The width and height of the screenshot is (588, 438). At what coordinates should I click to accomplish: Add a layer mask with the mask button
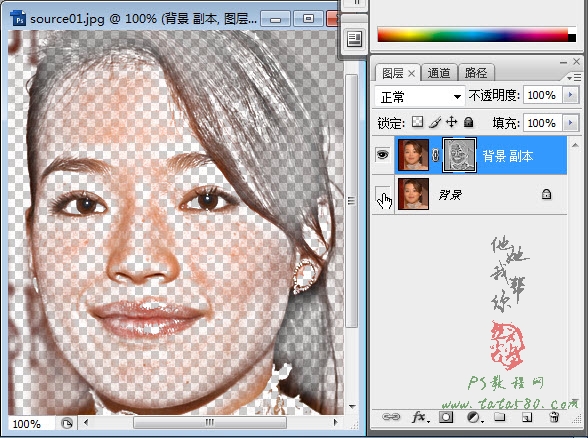(x=446, y=417)
